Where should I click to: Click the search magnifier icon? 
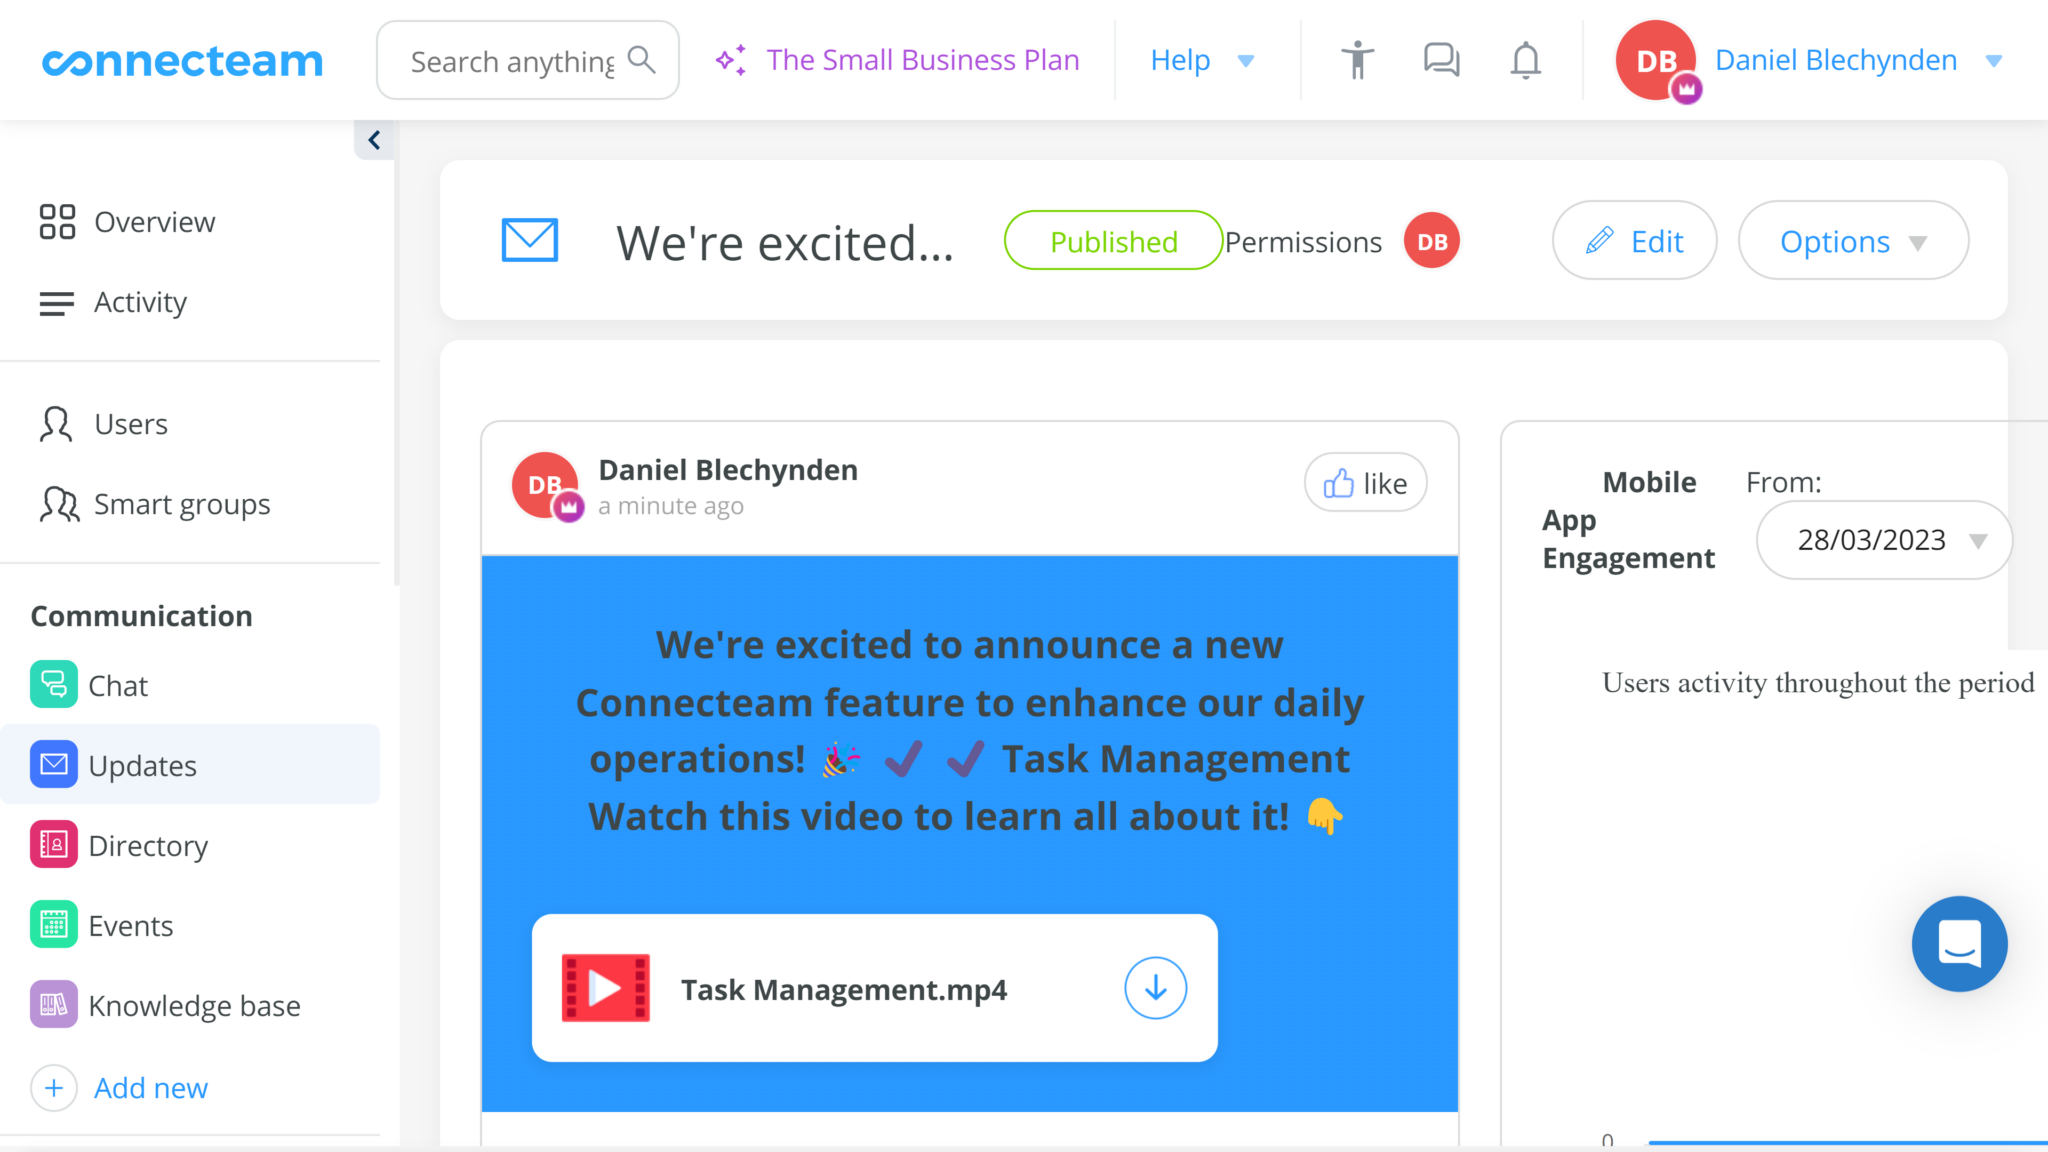(643, 60)
